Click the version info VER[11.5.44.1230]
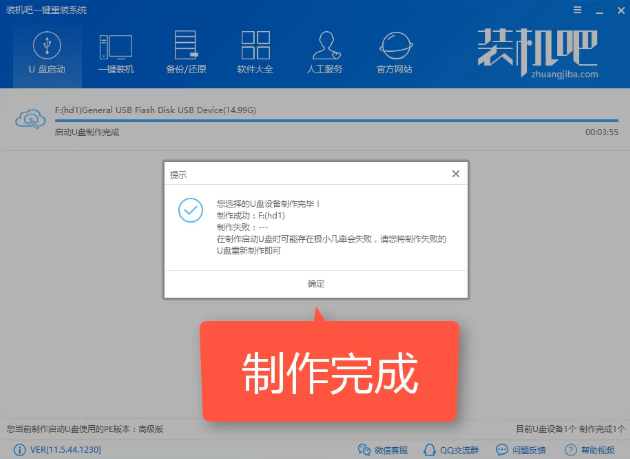Screen dimensions: 630x459 click(x=54, y=450)
